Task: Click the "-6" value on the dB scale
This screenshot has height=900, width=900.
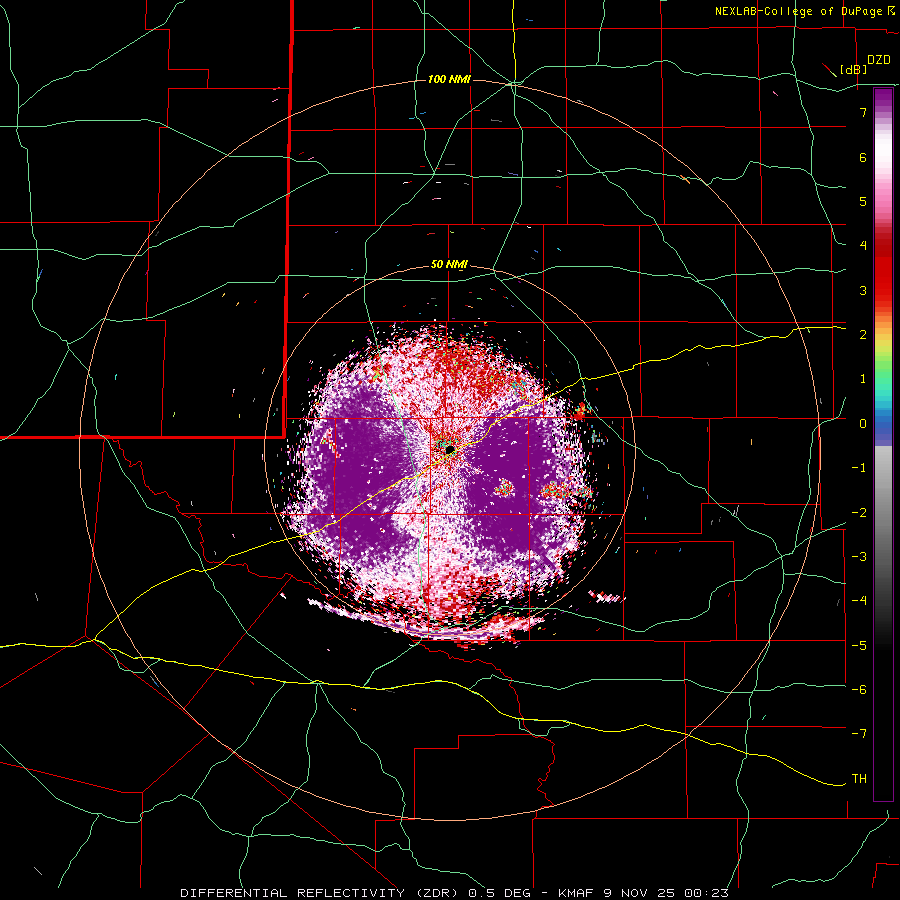Action: [x=859, y=690]
